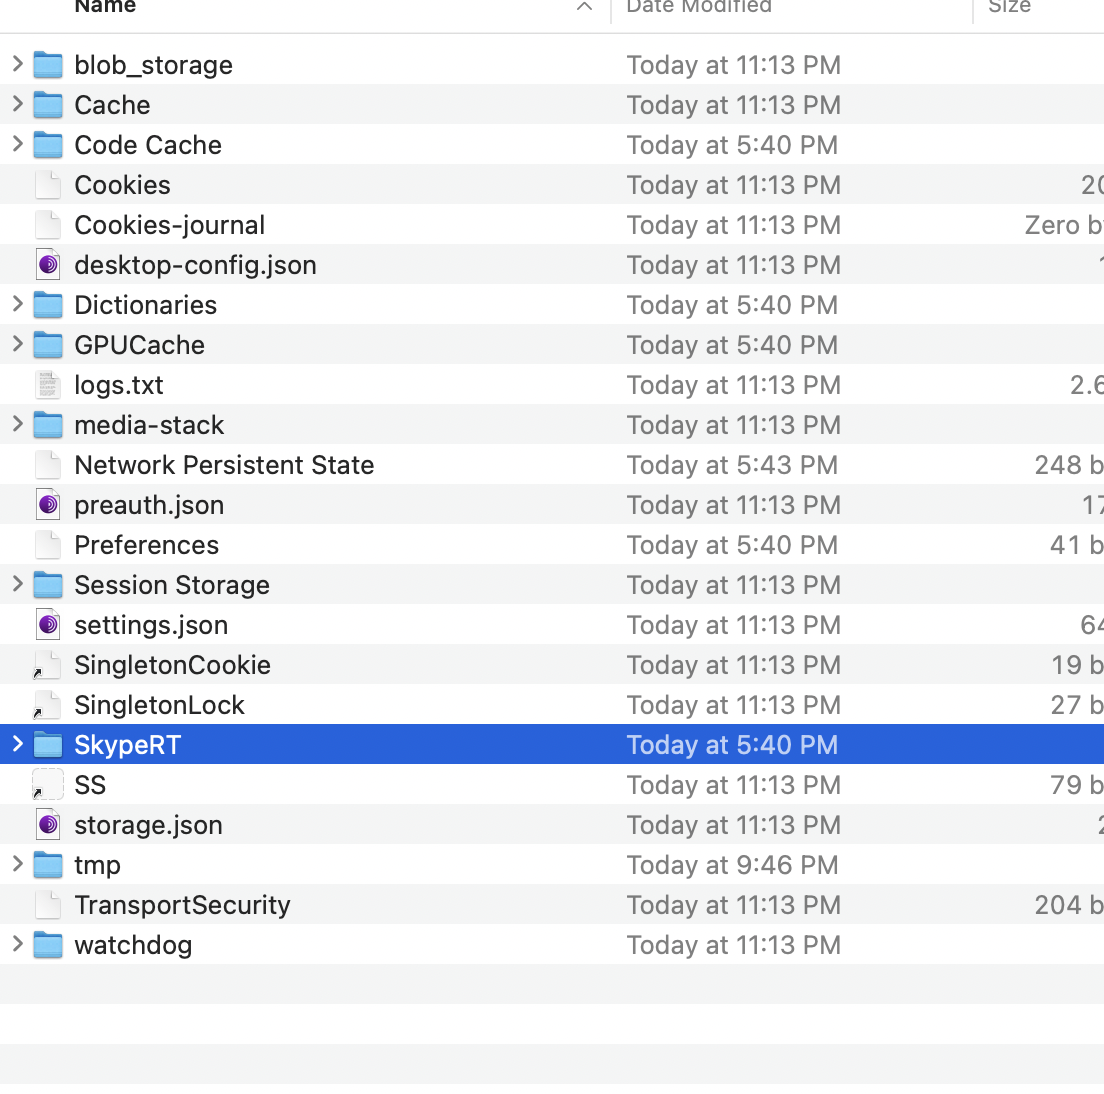Expand the Dictionaries folder chevron

[18, 305]
